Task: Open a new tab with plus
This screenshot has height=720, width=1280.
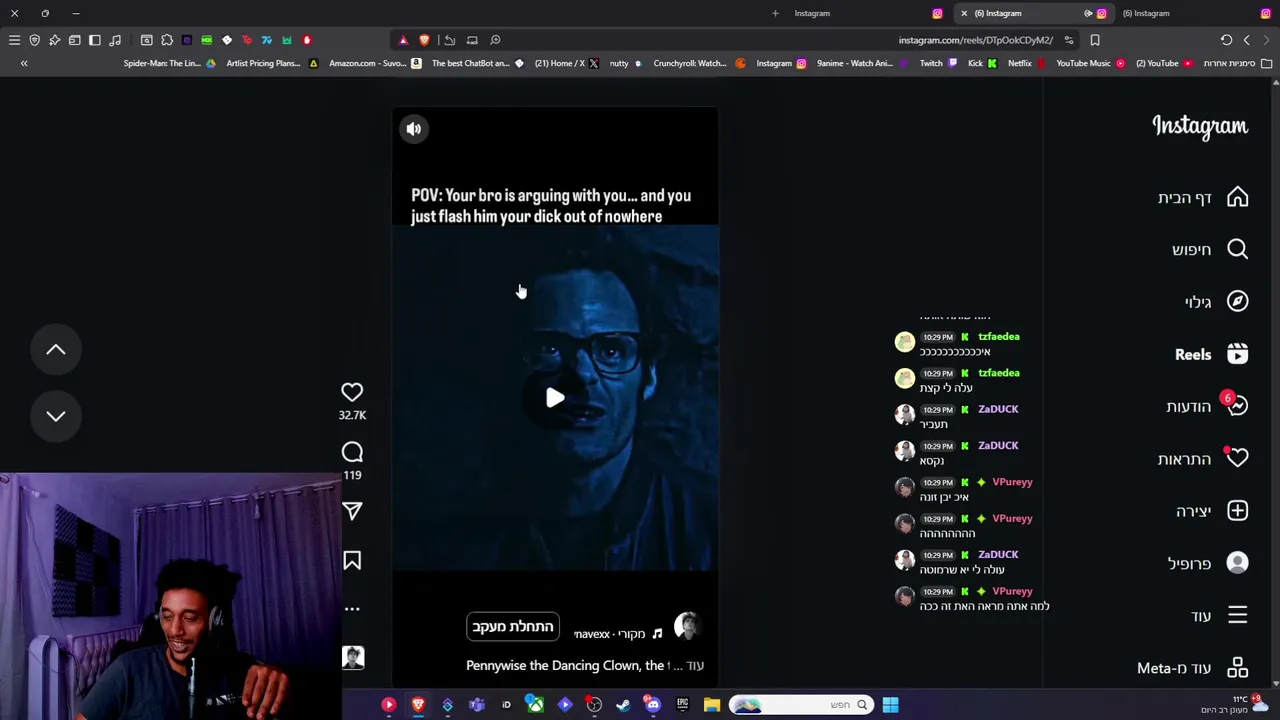Action: point(775,13)
